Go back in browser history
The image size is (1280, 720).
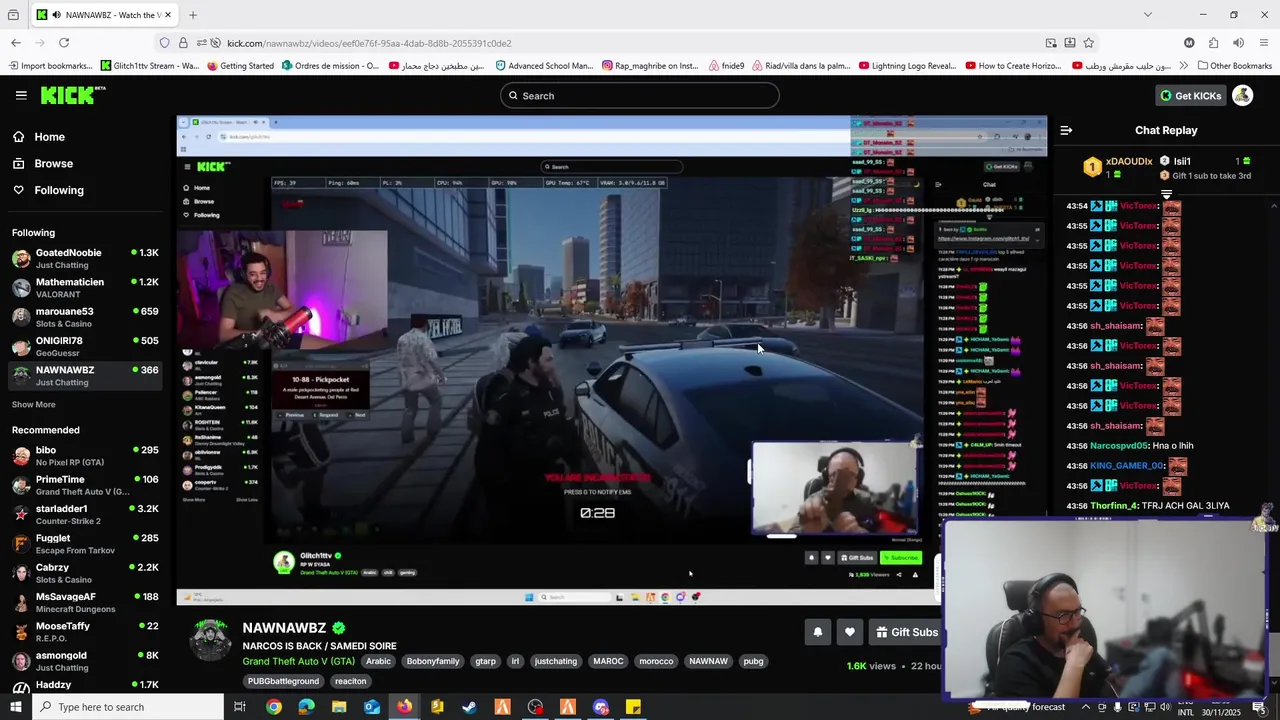pos(16,43)
